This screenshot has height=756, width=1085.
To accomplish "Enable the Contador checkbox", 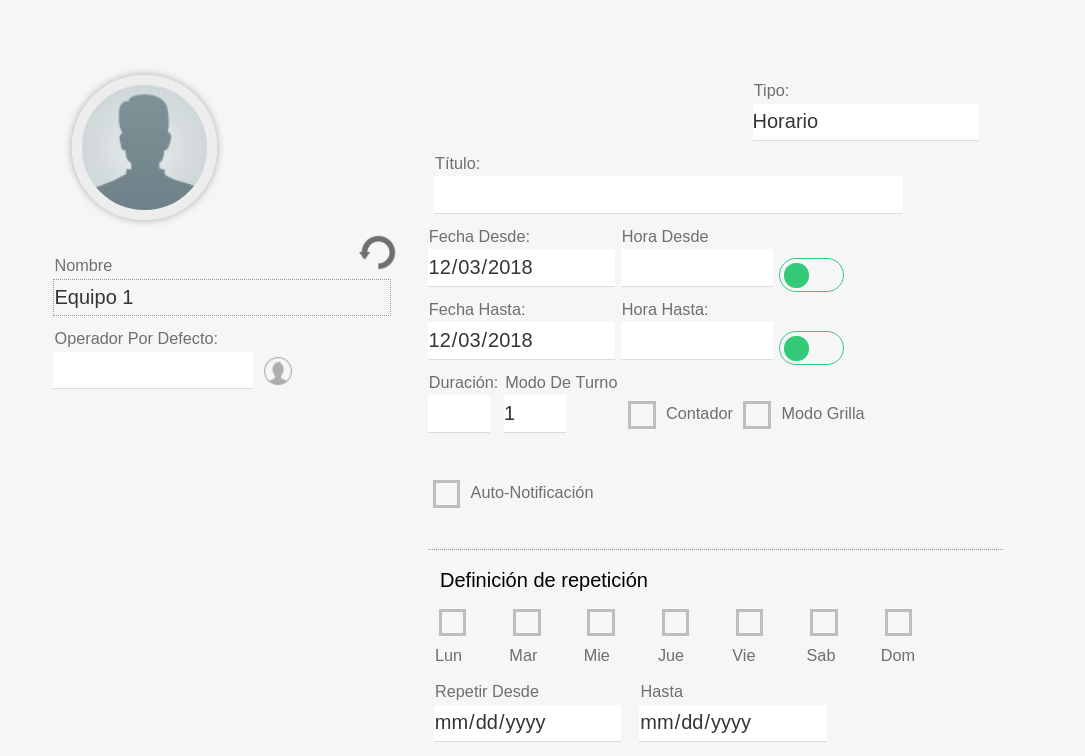I will coord(642,415).
